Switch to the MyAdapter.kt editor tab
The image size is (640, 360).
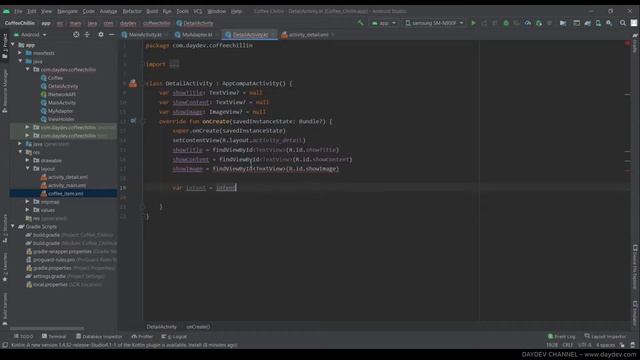[196, 35]
